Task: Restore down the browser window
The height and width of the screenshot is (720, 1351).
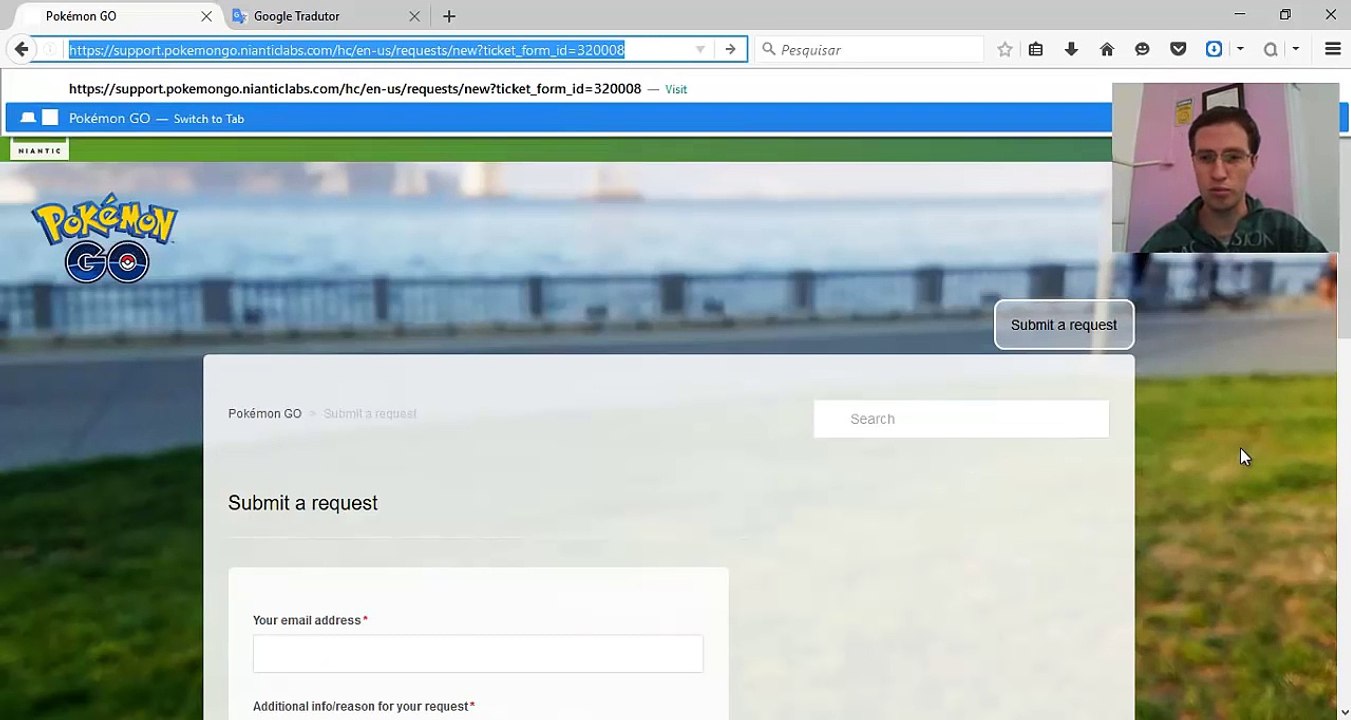Action: click(1285, 15)
